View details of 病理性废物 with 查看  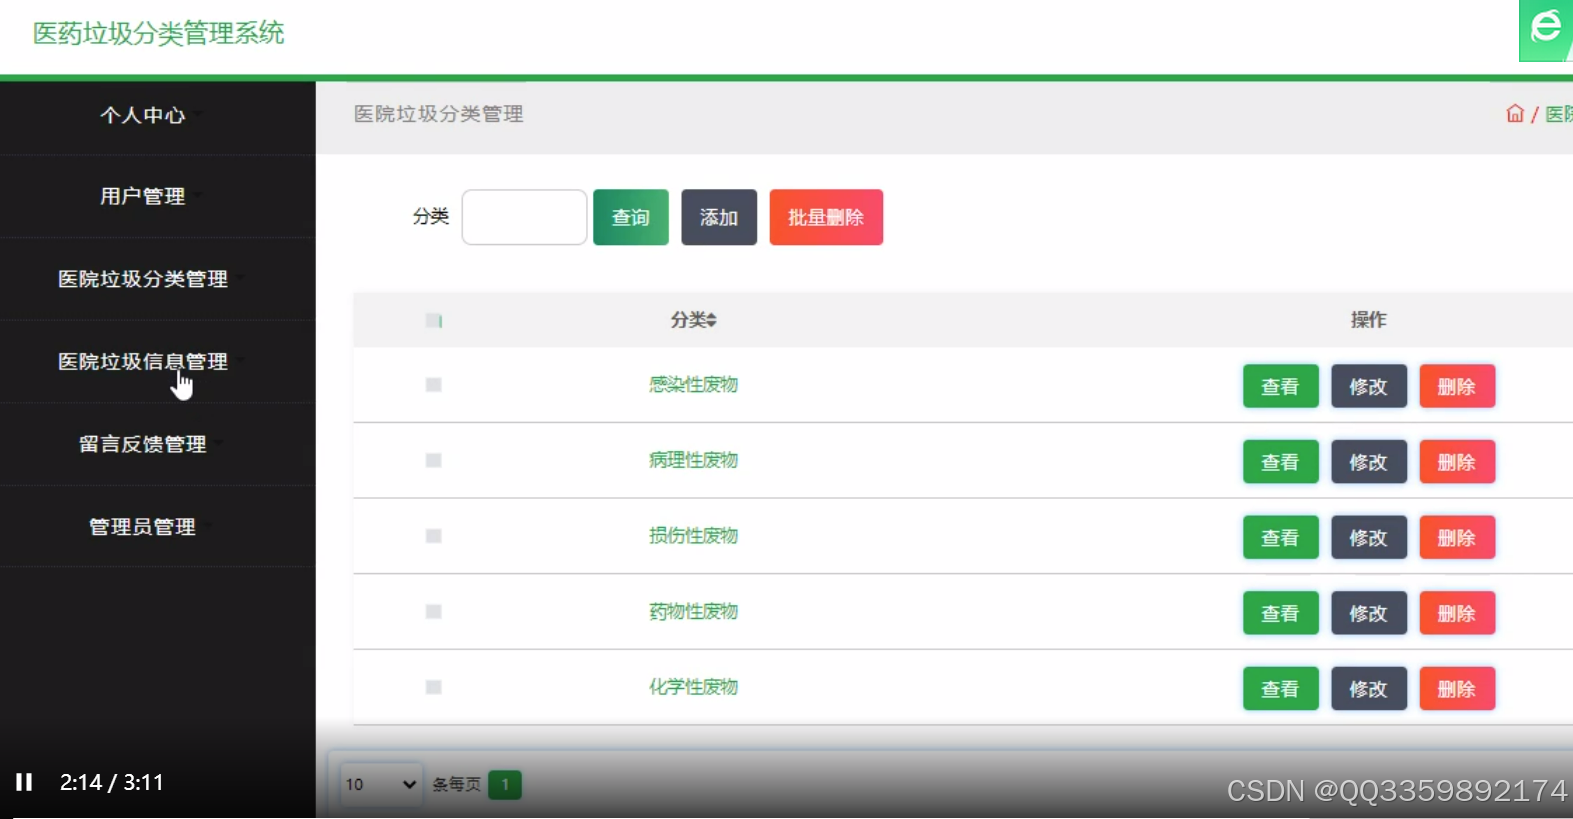pyautogui.click(x=1280, y=462)
